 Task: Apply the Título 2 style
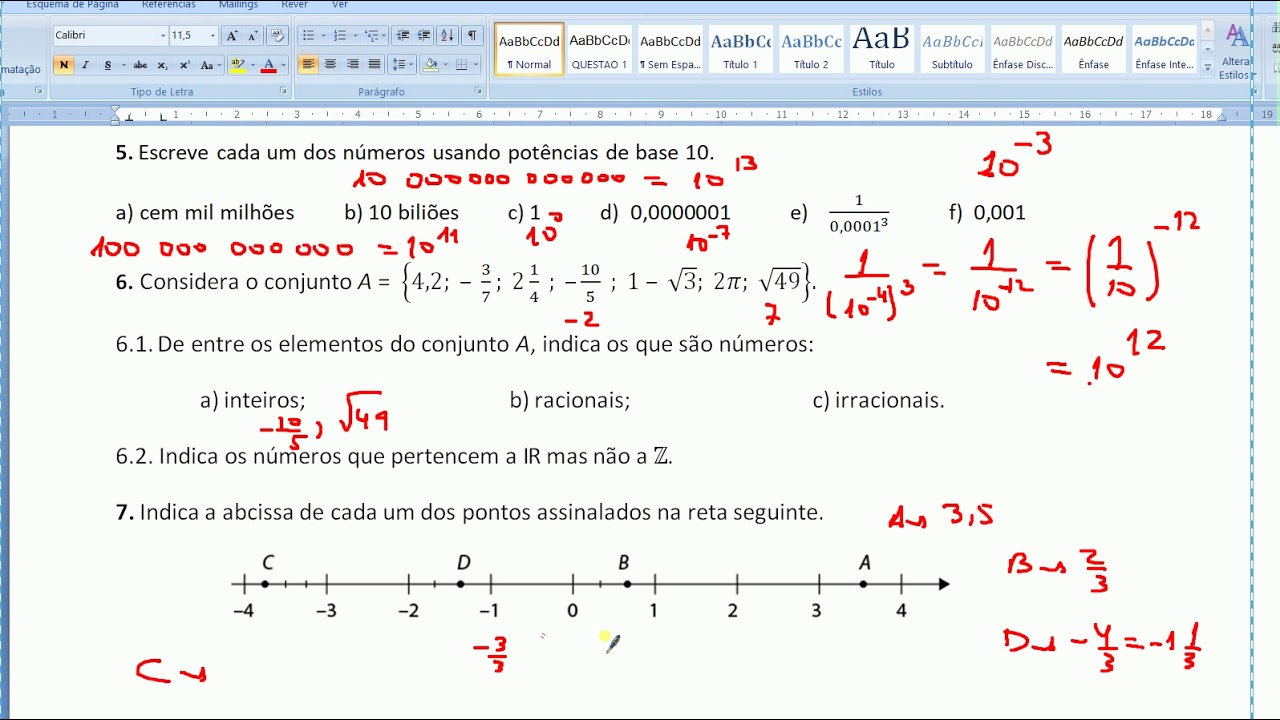[811, 50]
